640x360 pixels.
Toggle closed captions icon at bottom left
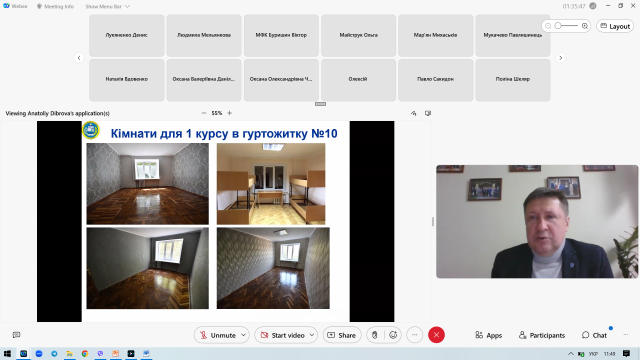click(16, 335)
